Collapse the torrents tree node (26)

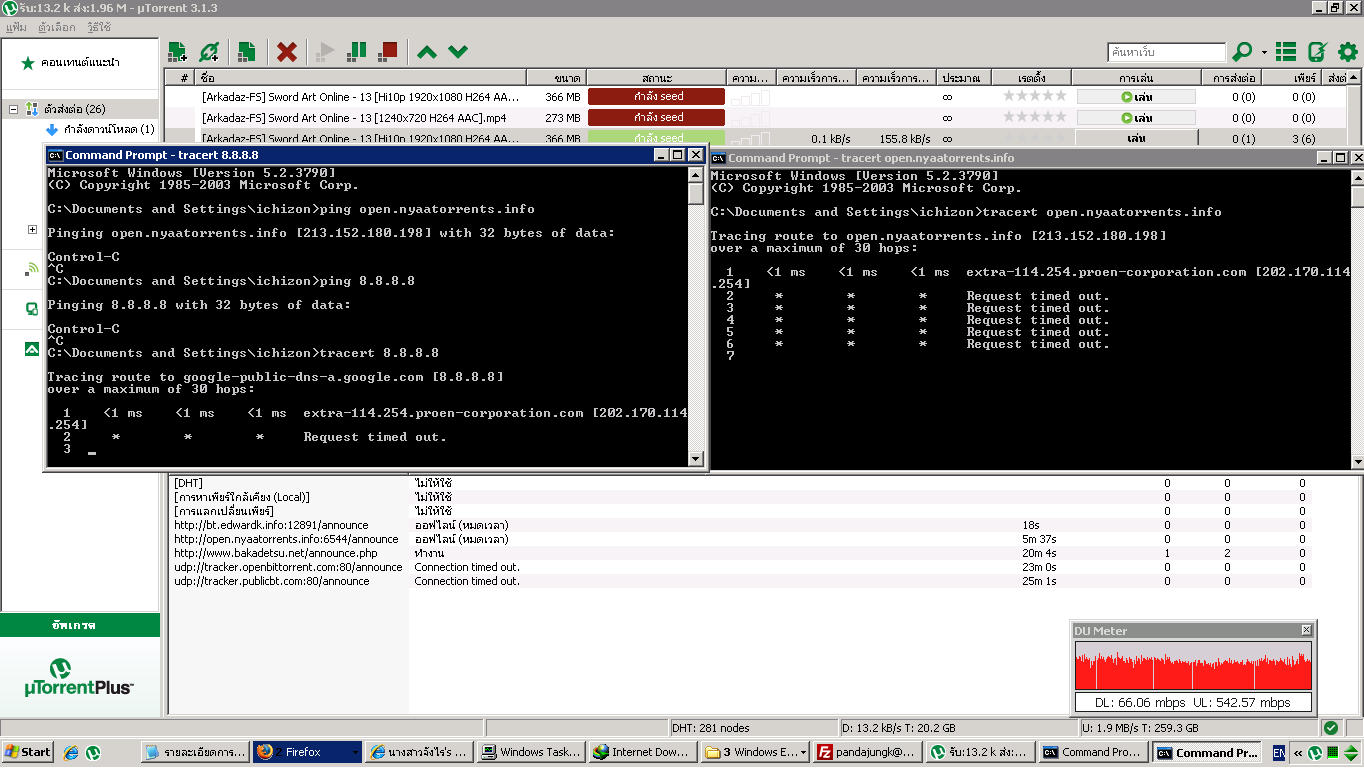click(x=14, y=109)
